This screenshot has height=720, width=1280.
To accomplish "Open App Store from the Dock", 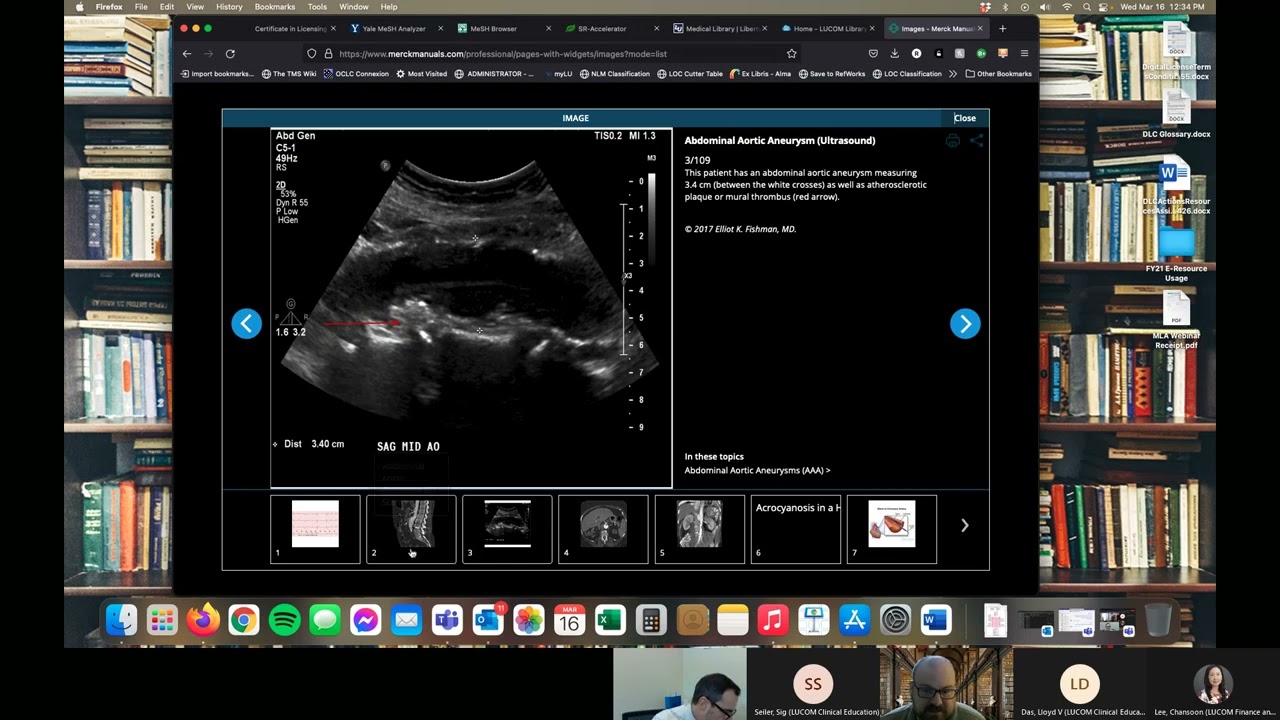I will [x=854, y=621].
